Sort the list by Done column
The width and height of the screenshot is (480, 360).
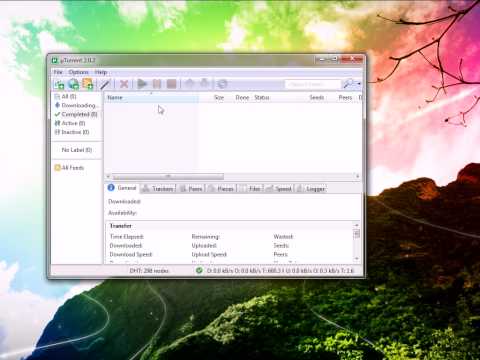(242, 98)
